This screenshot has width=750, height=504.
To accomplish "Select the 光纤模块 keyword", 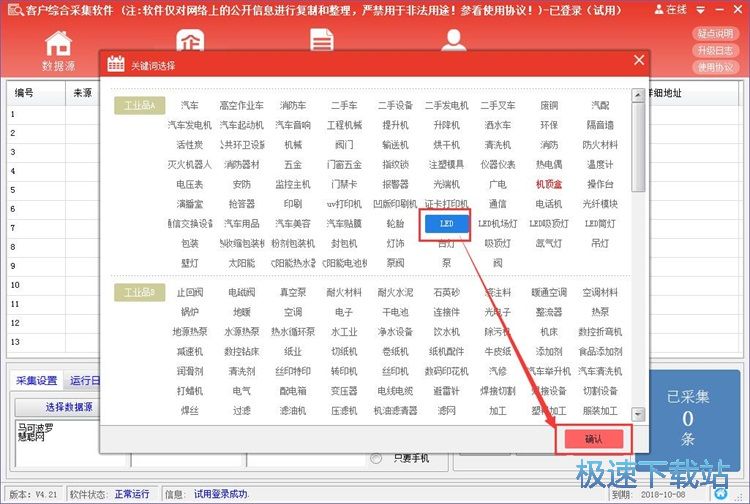I will pyautogui.click(x=600, y=204).
